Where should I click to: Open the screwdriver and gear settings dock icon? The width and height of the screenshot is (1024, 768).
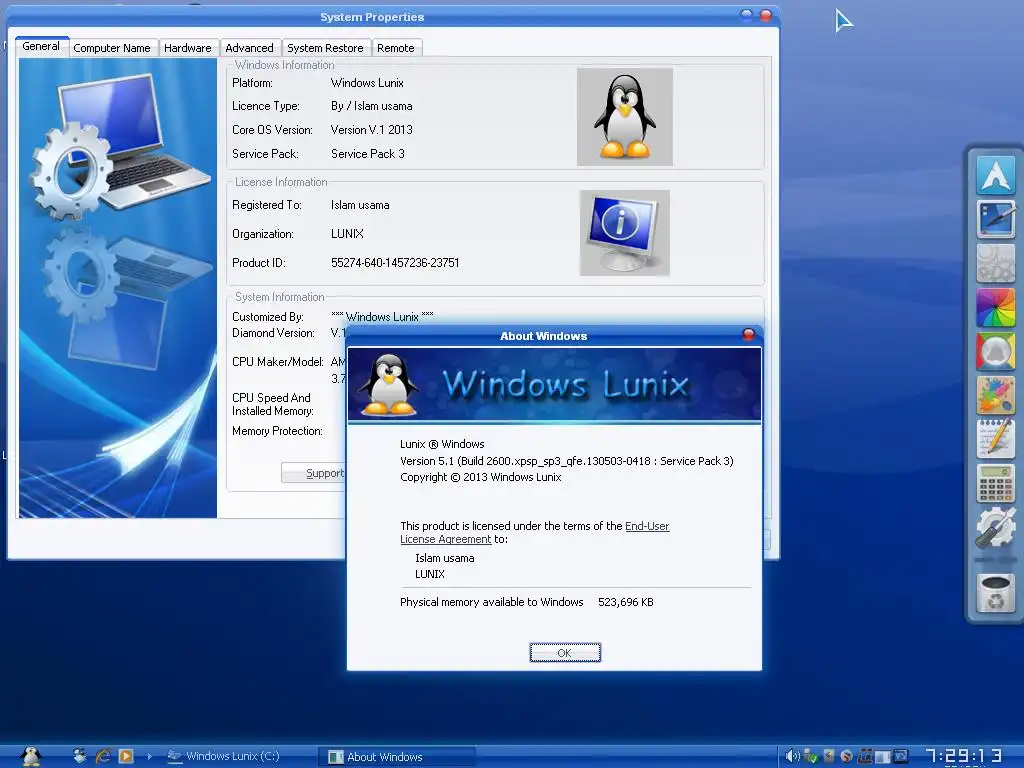click(x=995, y=528)
